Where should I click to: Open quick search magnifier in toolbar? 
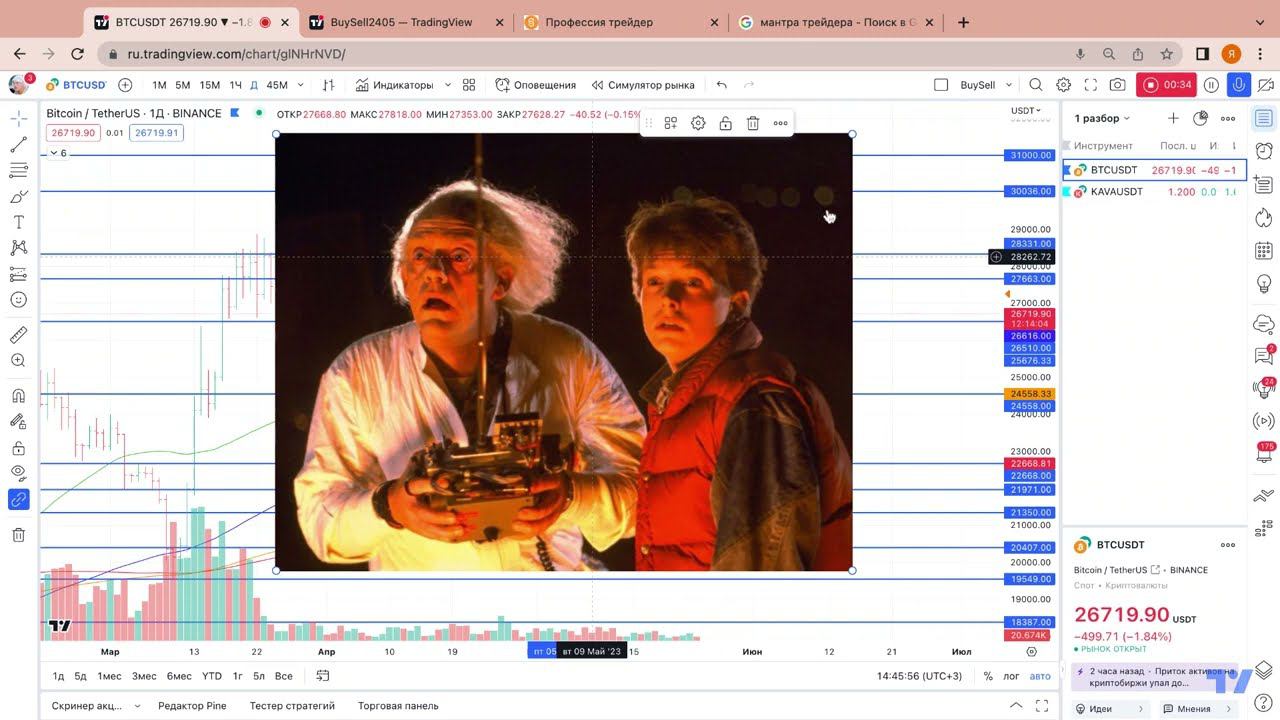[x=1036, y=85]
